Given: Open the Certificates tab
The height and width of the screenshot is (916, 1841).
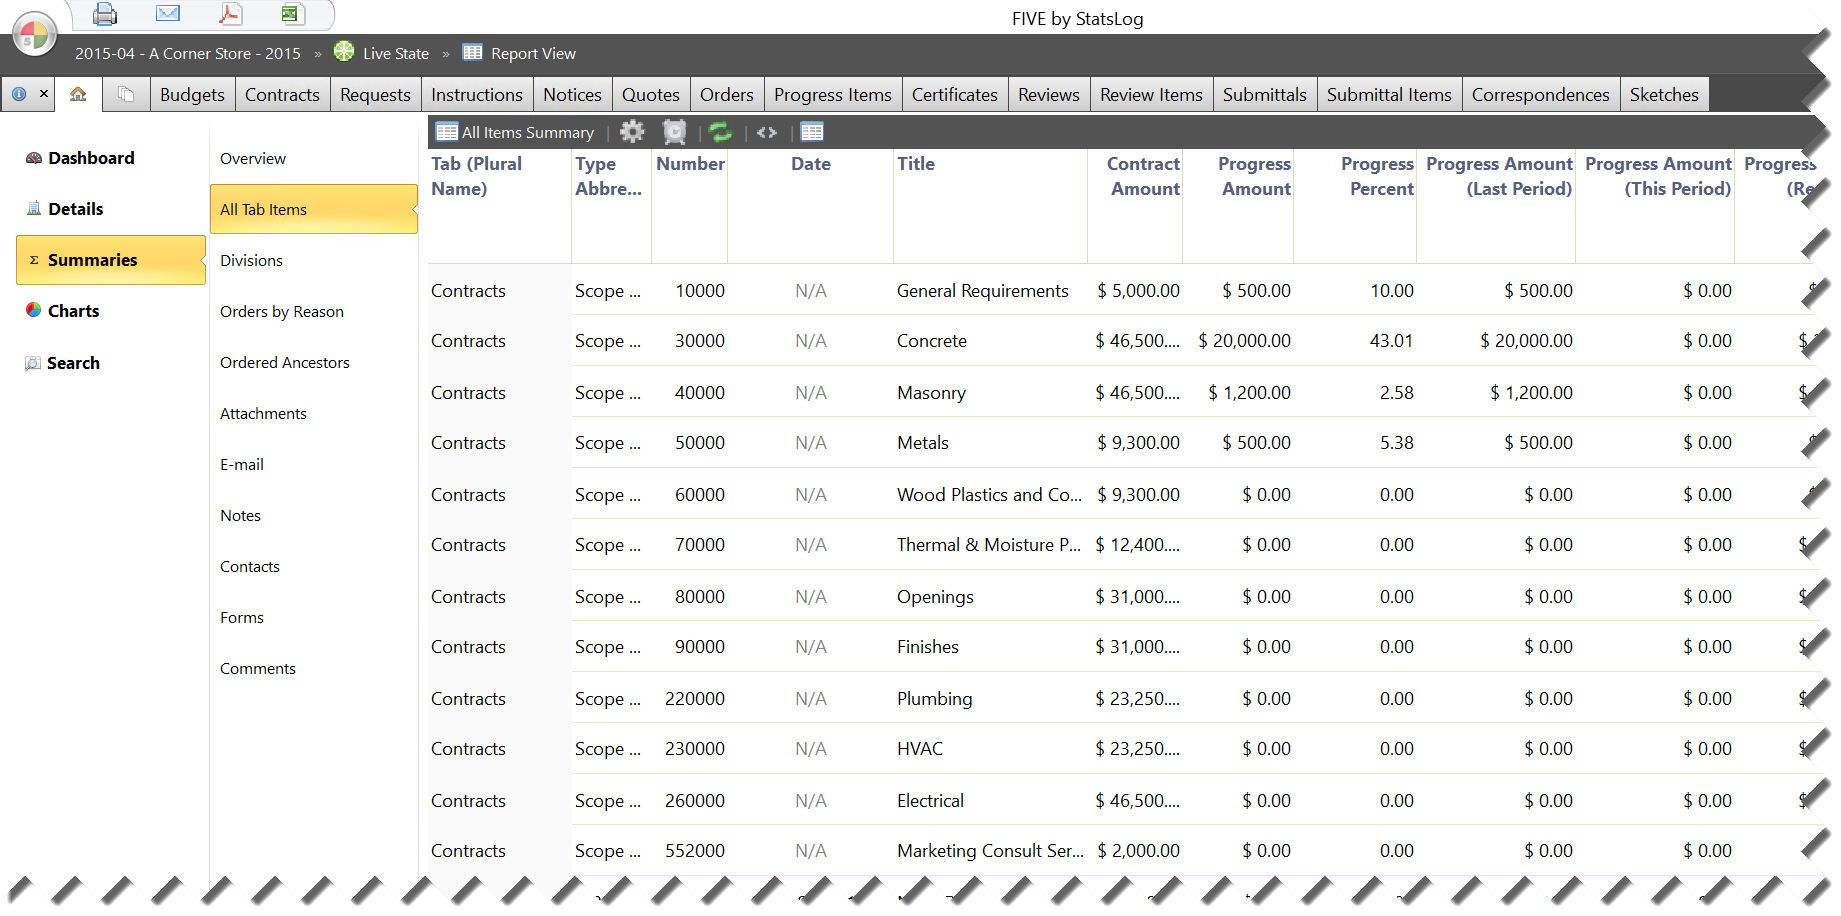Looking at the screenshot, I should pos(955,95).
